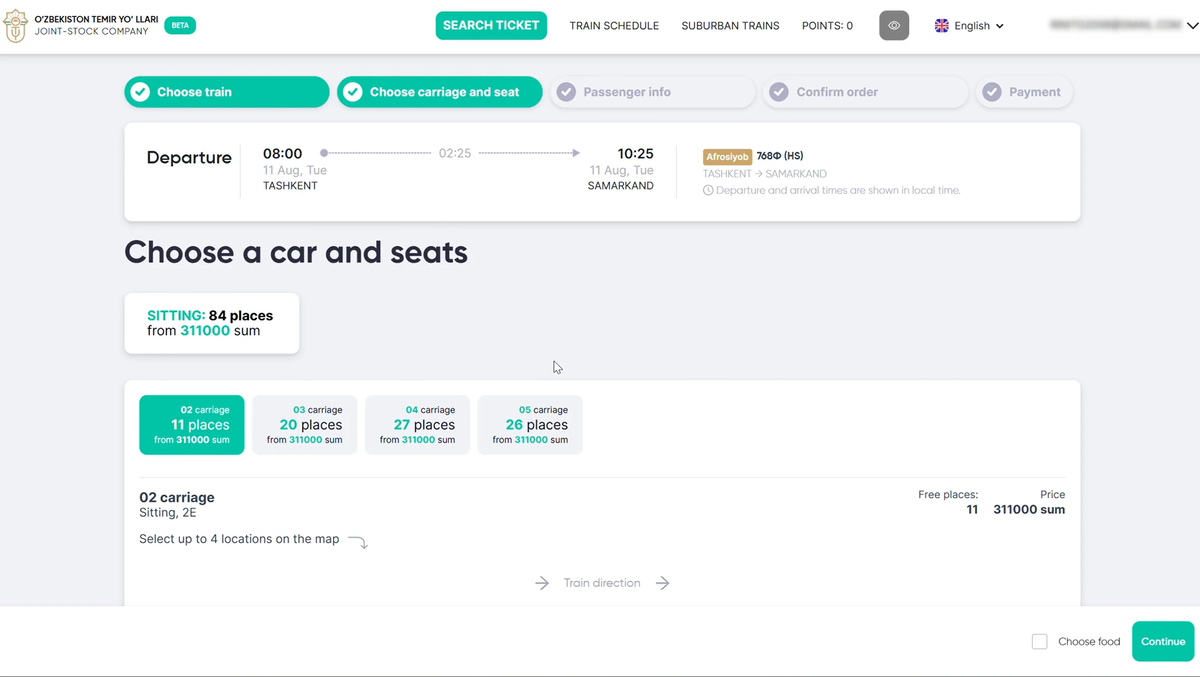The height and width of the screenshot is (677, 1200).
Task: Click the 311000 sum price value
Action: coord(1029,510)
